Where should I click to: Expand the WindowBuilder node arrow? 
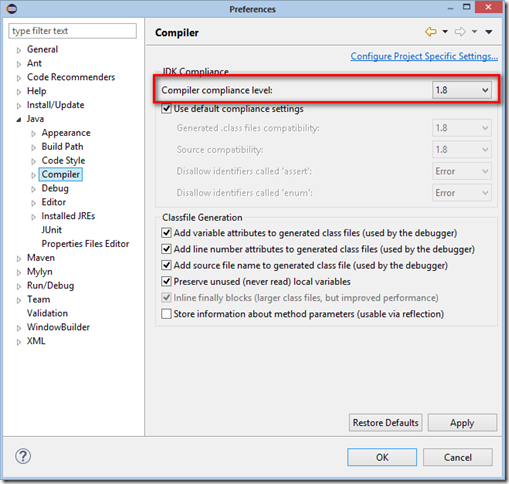coord(19,328)
